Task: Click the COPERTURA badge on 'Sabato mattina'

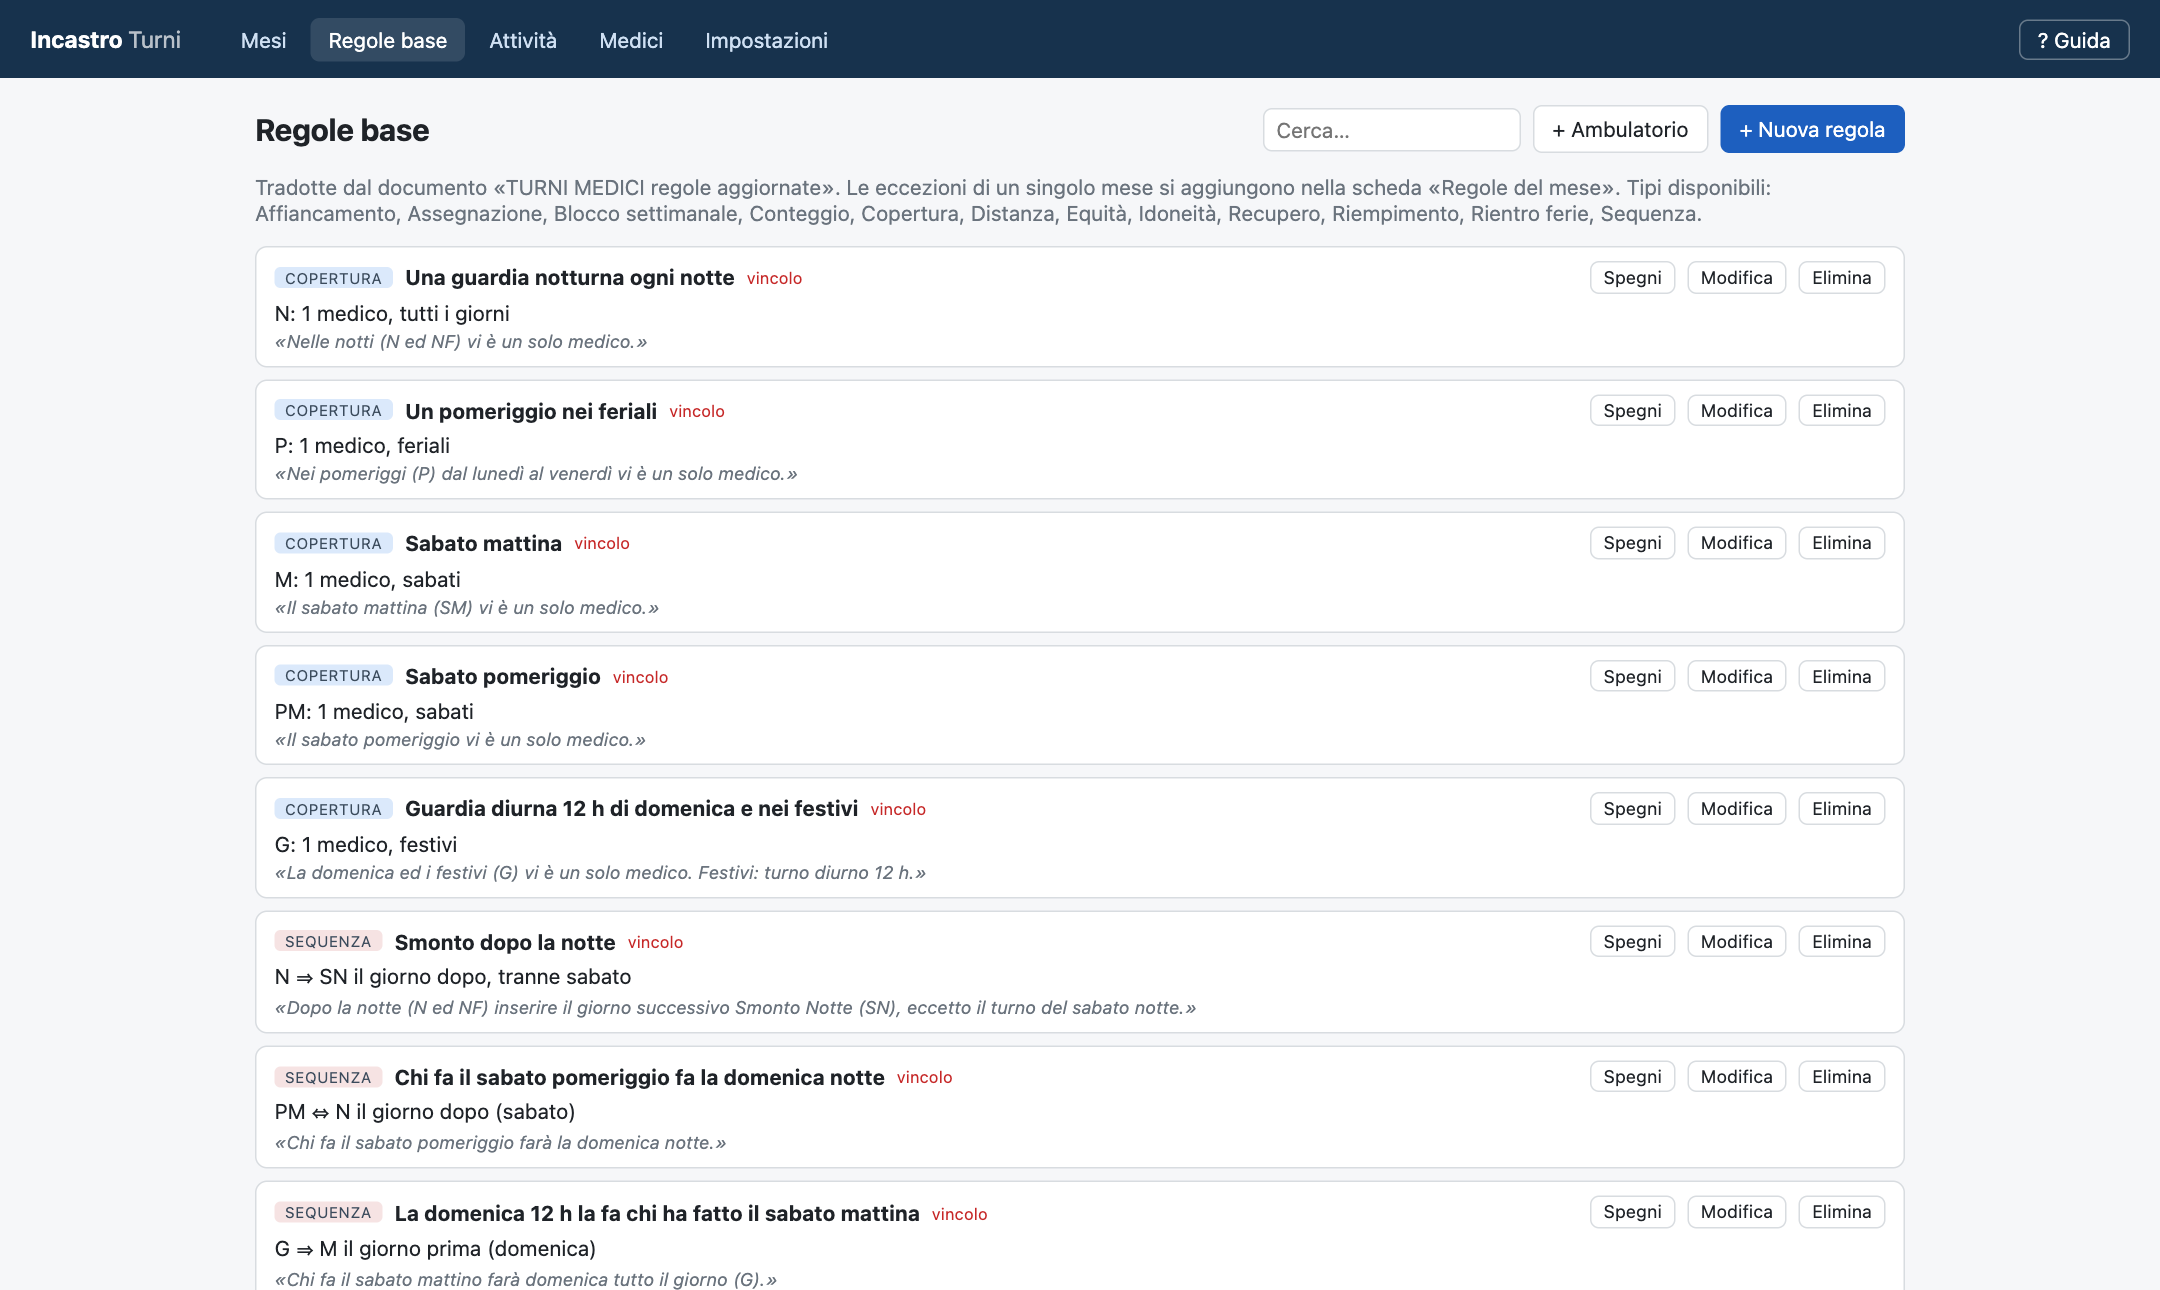Action: (x=333, y=543)
